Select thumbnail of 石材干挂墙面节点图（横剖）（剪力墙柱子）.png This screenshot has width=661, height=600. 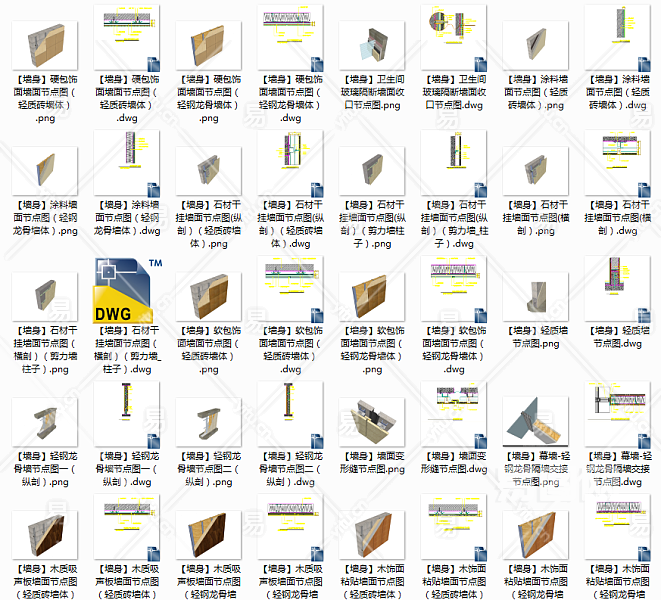(45, 297)
